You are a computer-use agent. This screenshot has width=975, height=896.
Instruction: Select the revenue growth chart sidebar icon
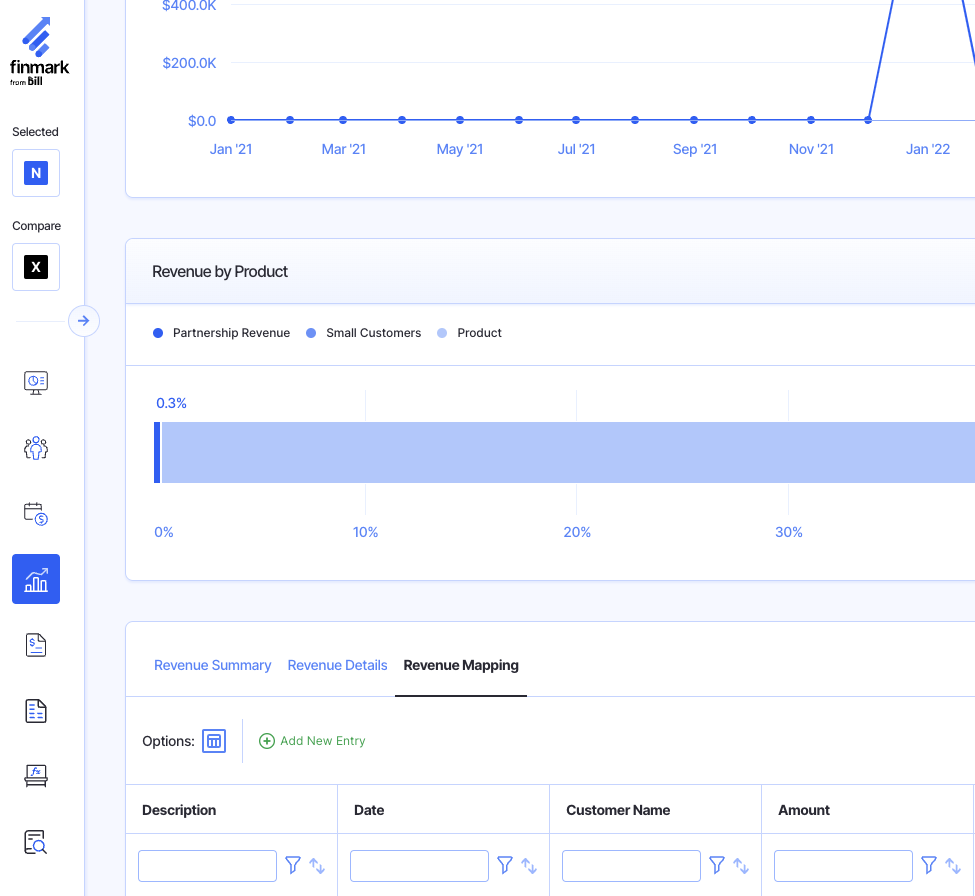pos(36,579)
